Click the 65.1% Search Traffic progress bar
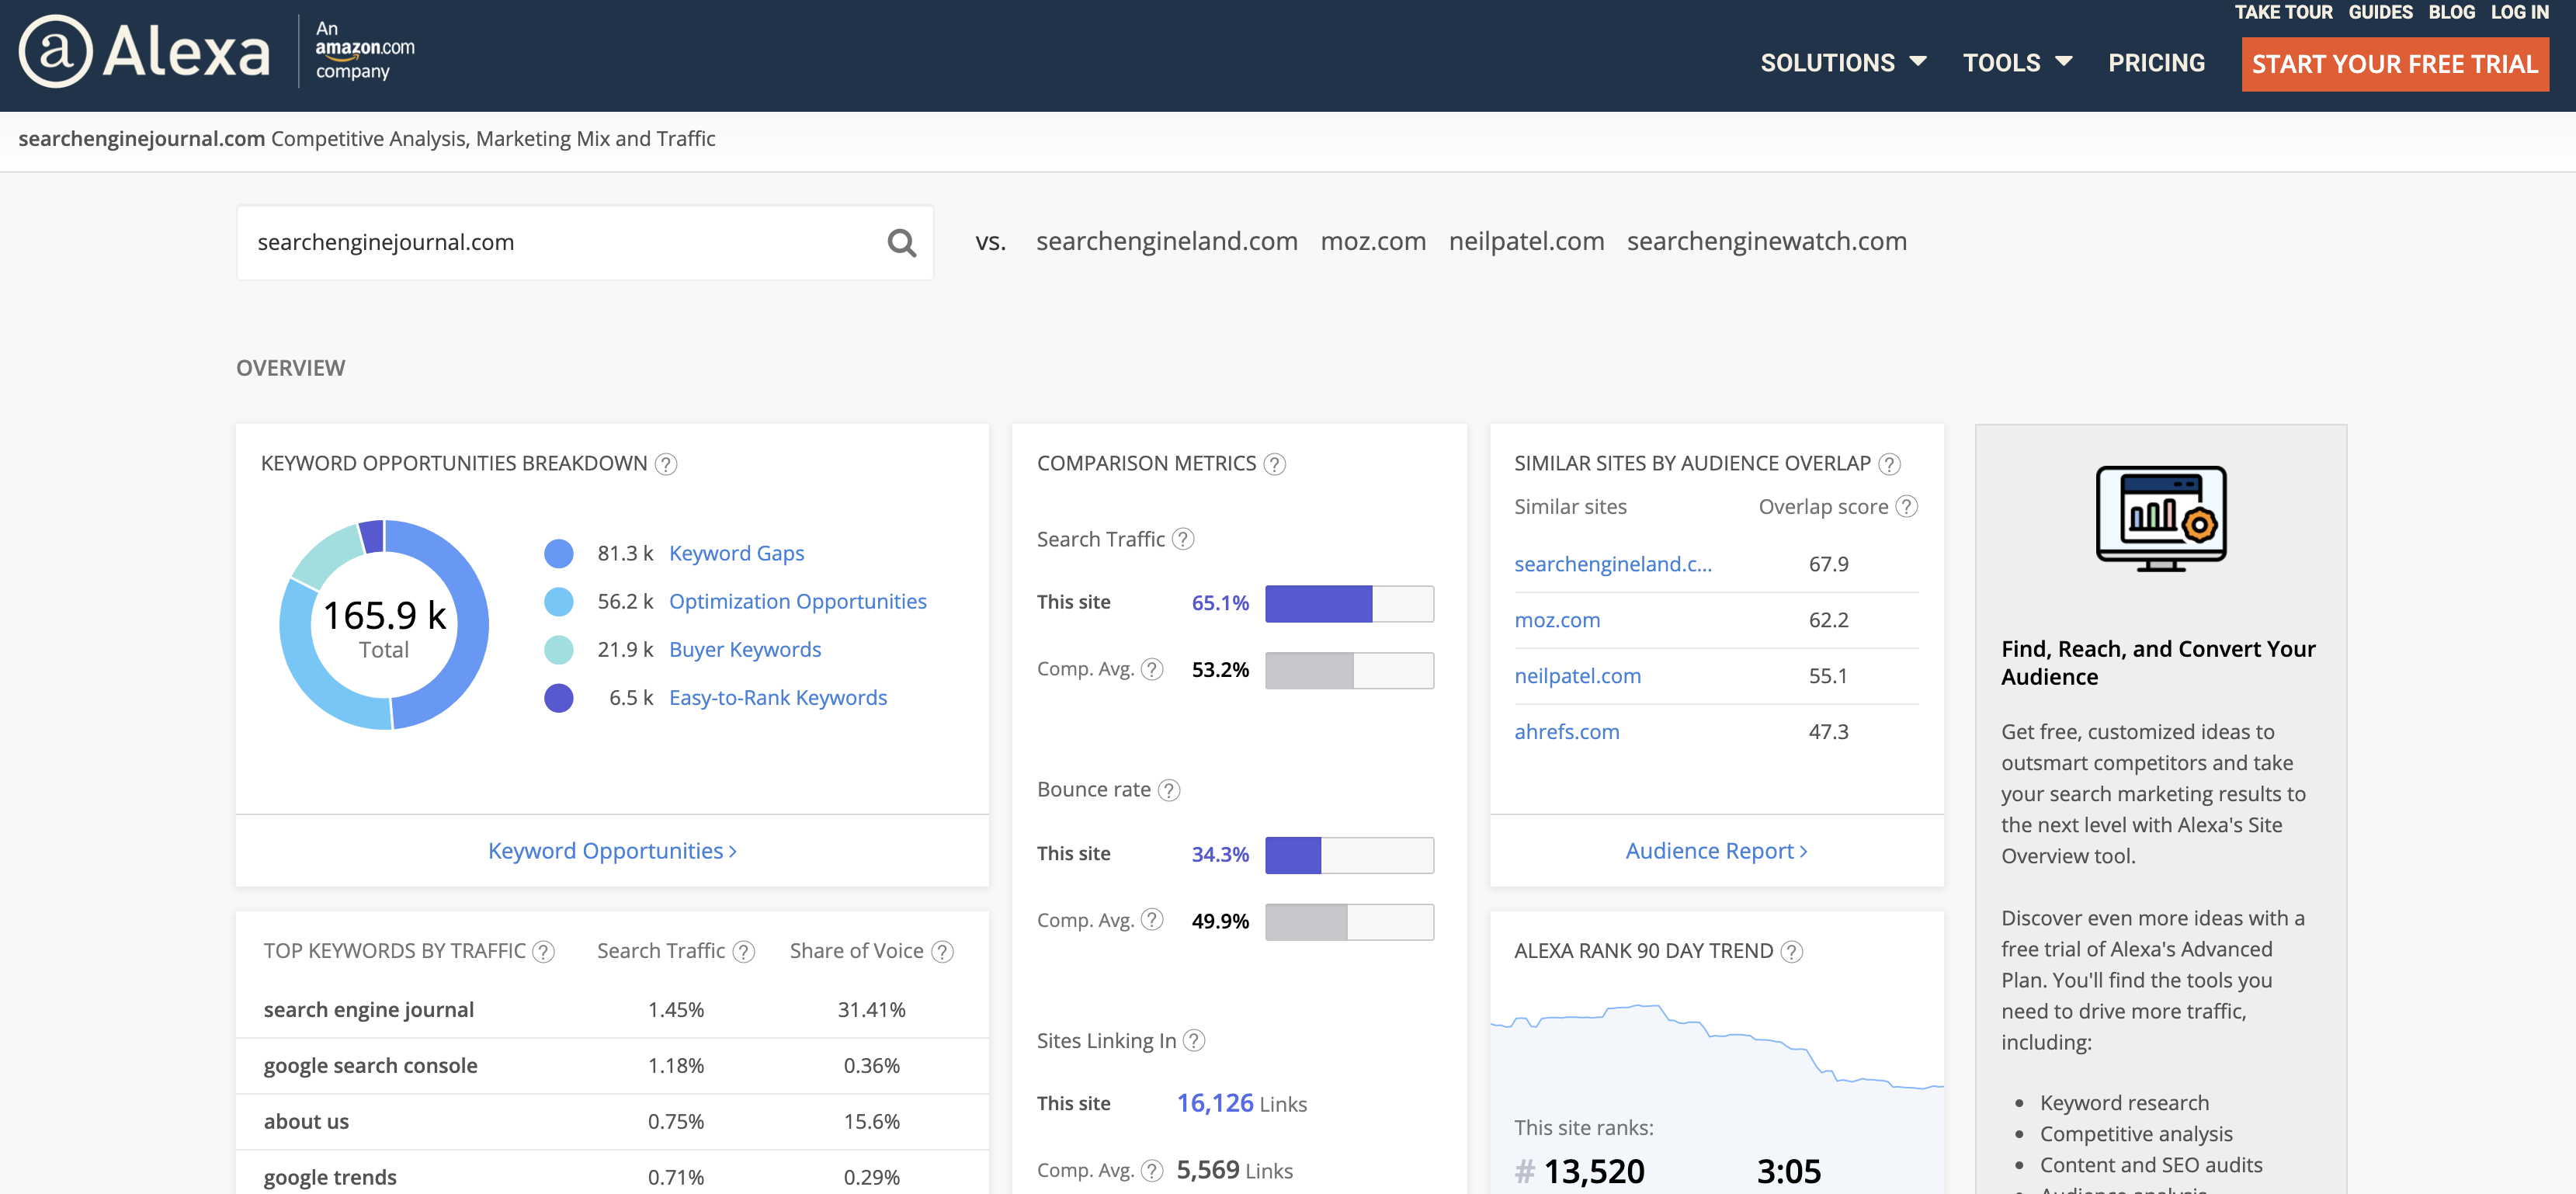This screenshot has width=2576, height=1194. [1349, 604]
